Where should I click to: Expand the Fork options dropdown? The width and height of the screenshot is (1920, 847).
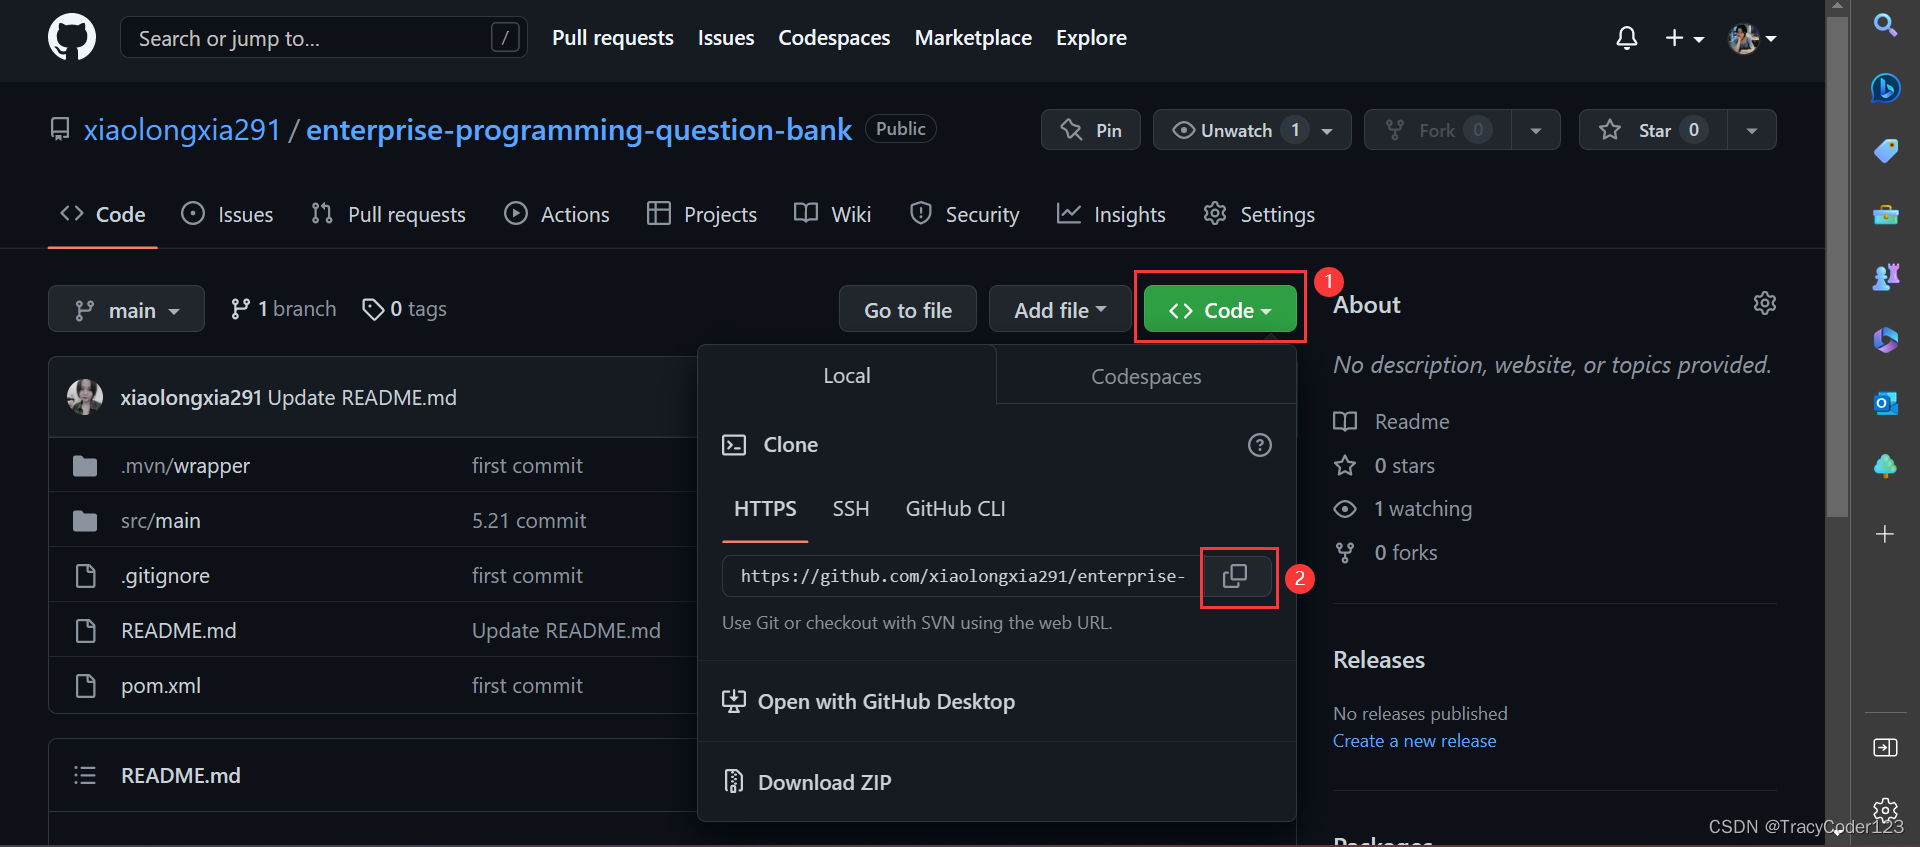point(1536,130)
